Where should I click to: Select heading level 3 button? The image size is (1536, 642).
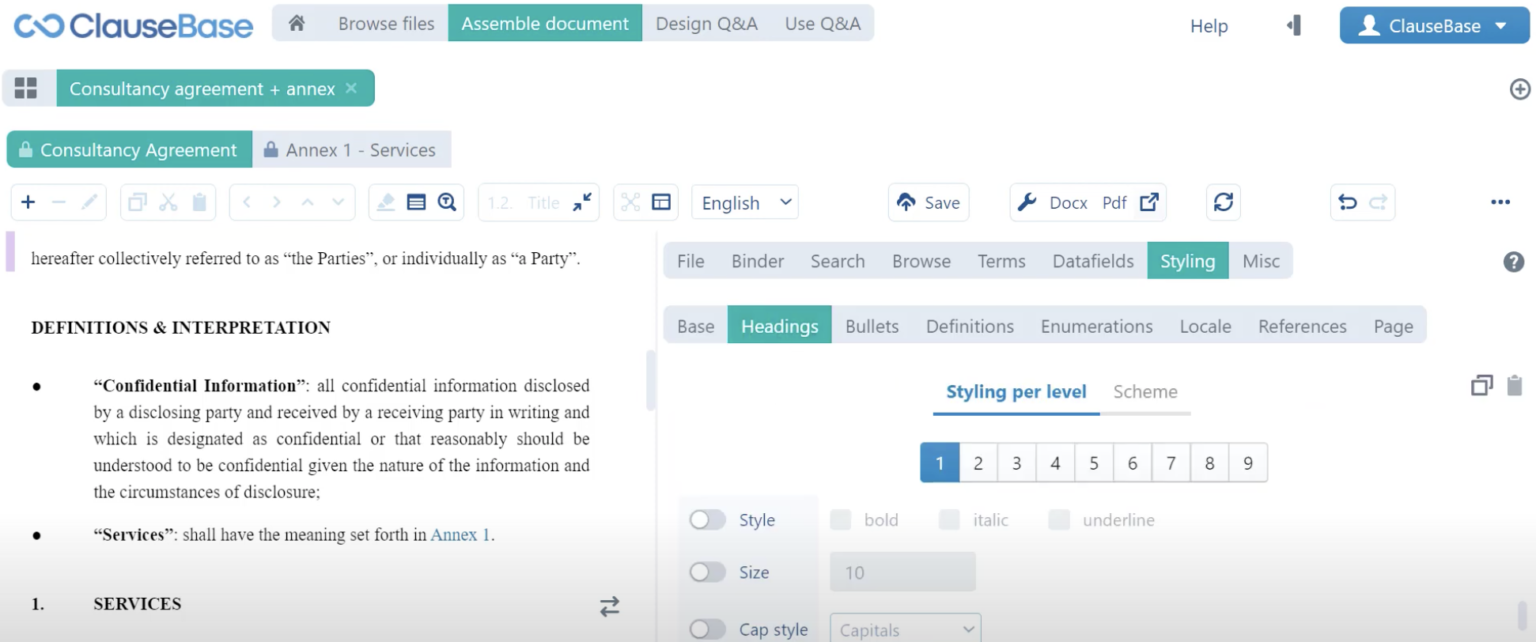[x=1016, y=463]
